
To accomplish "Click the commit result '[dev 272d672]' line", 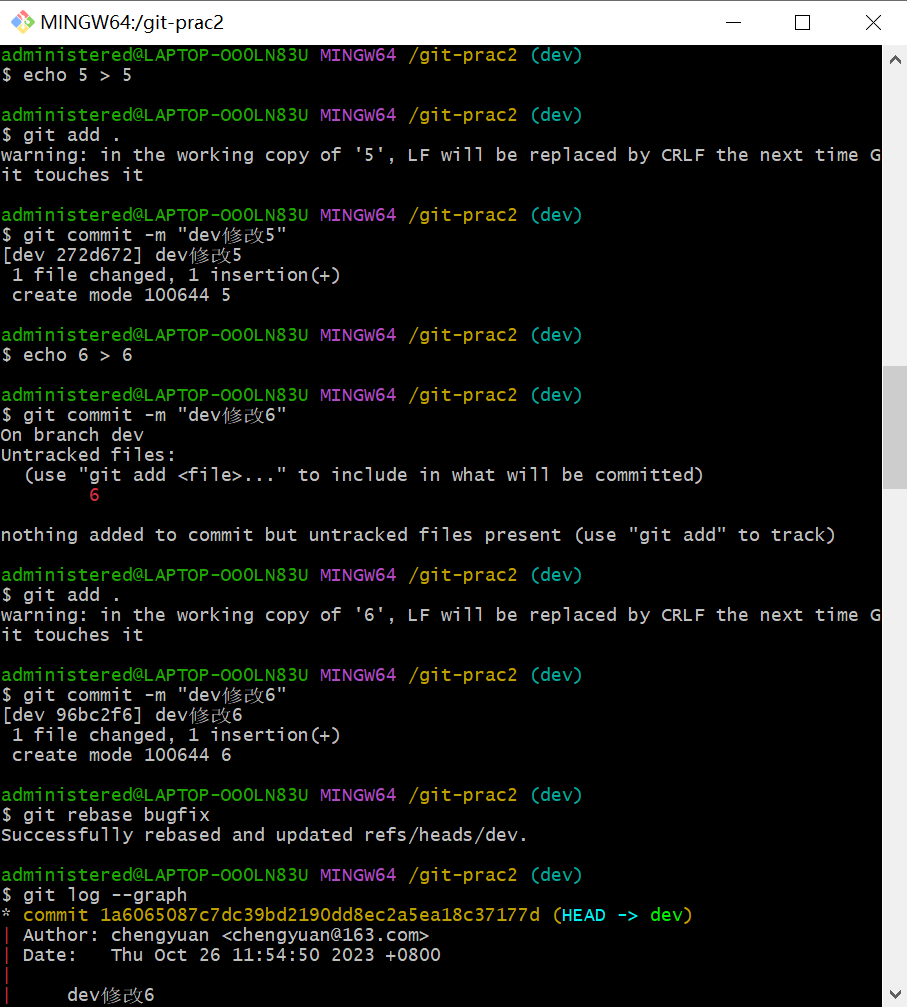I will tap(122, 255).
